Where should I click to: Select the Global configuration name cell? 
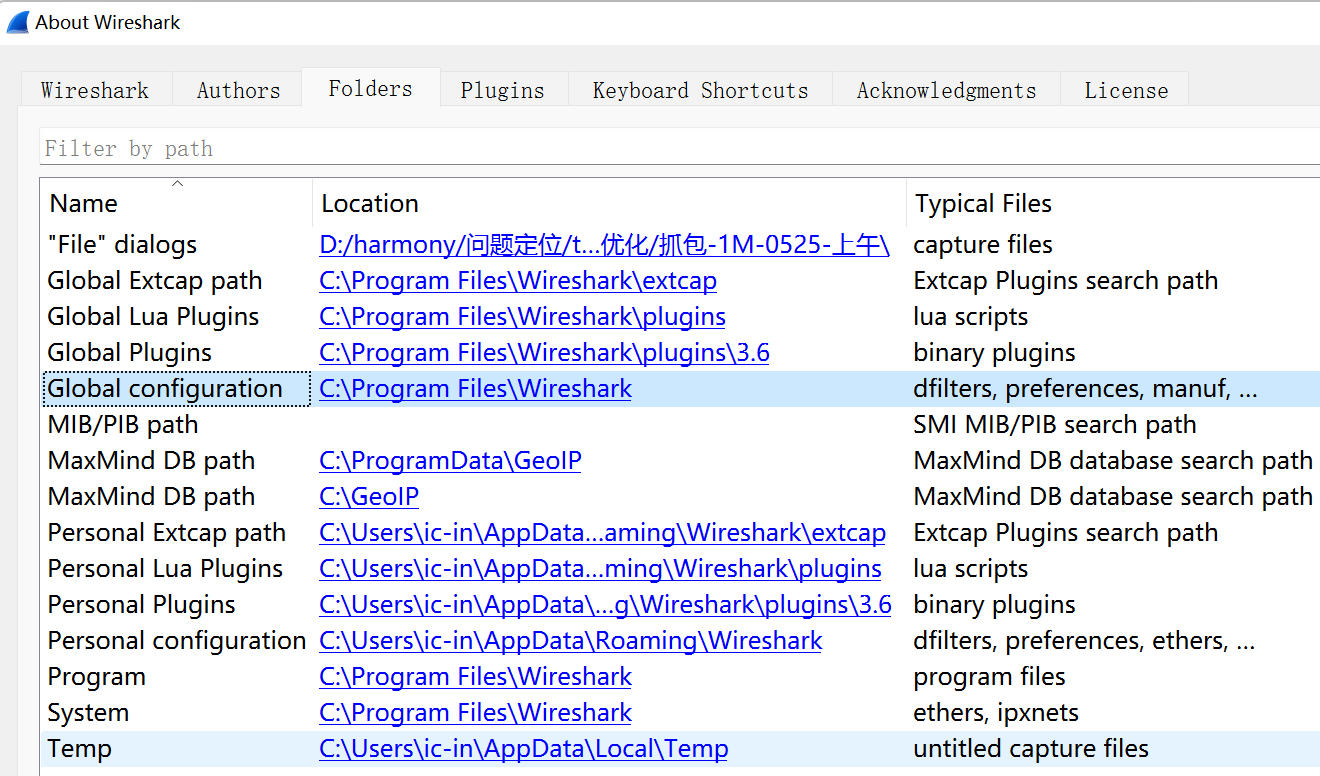pyautogui.click(x=165, y=389)
